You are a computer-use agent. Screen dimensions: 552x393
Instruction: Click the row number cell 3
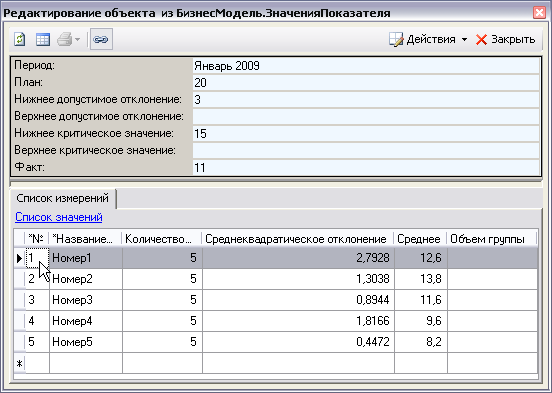pos(37,300)
